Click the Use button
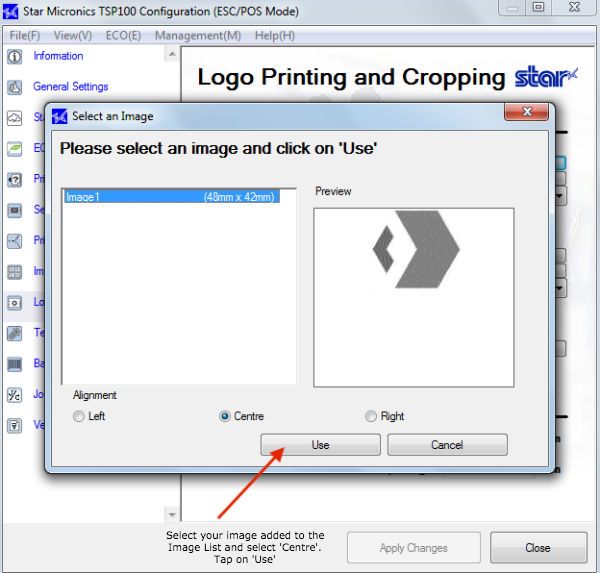Image resolution: width=600 pixels, height=573 pixels. pos(321,445)
